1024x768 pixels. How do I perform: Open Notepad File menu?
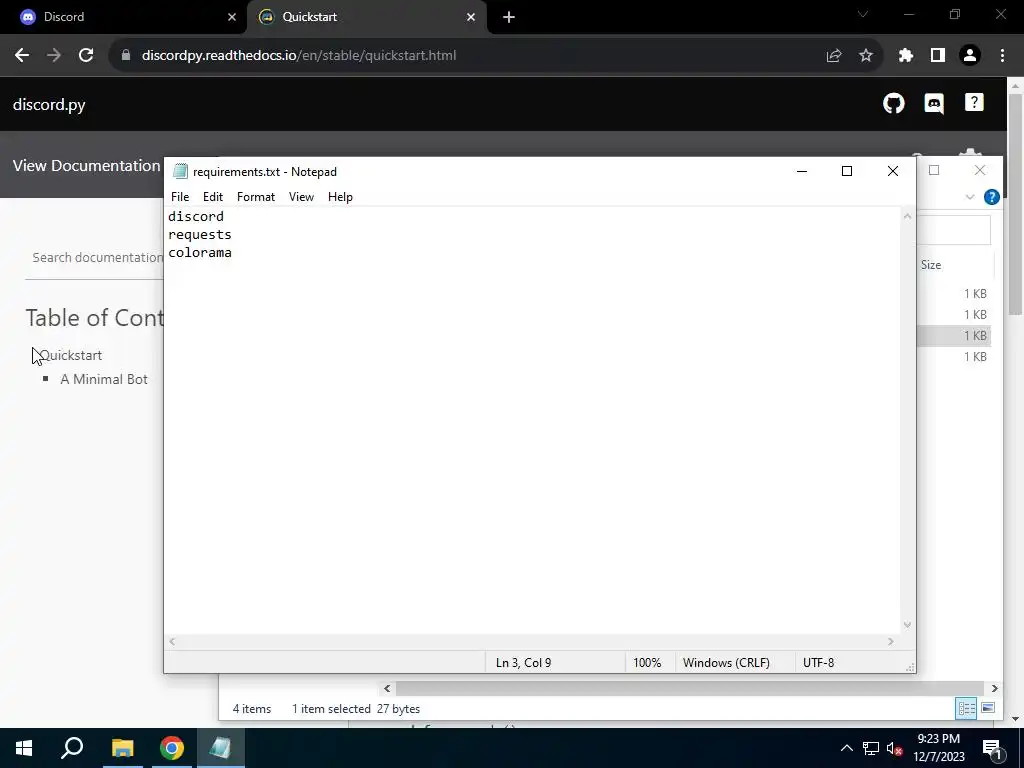[180, 197]
